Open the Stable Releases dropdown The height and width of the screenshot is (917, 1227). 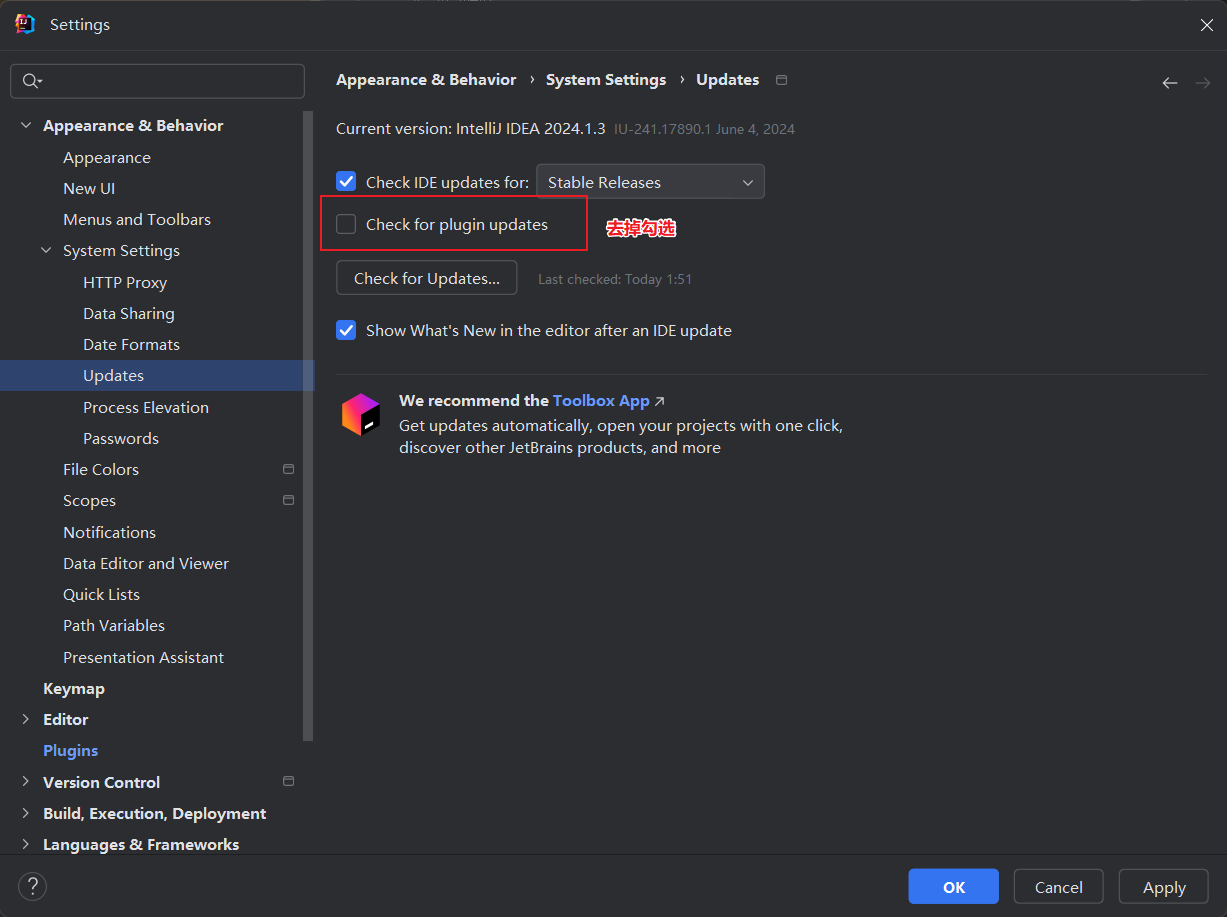(651, 182)
